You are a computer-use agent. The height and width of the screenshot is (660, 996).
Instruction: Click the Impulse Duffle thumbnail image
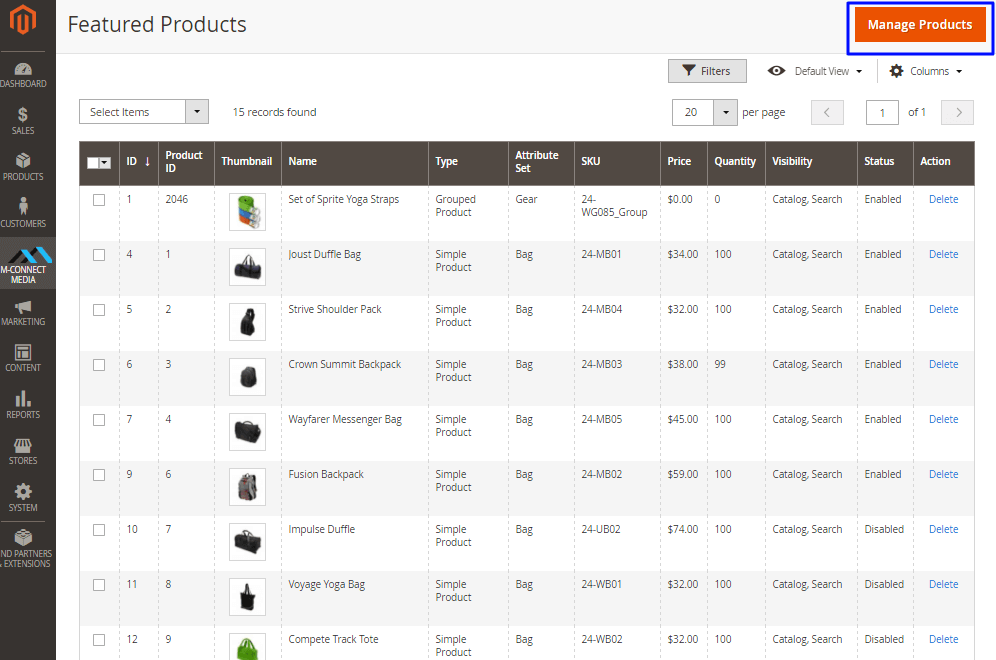247,541
